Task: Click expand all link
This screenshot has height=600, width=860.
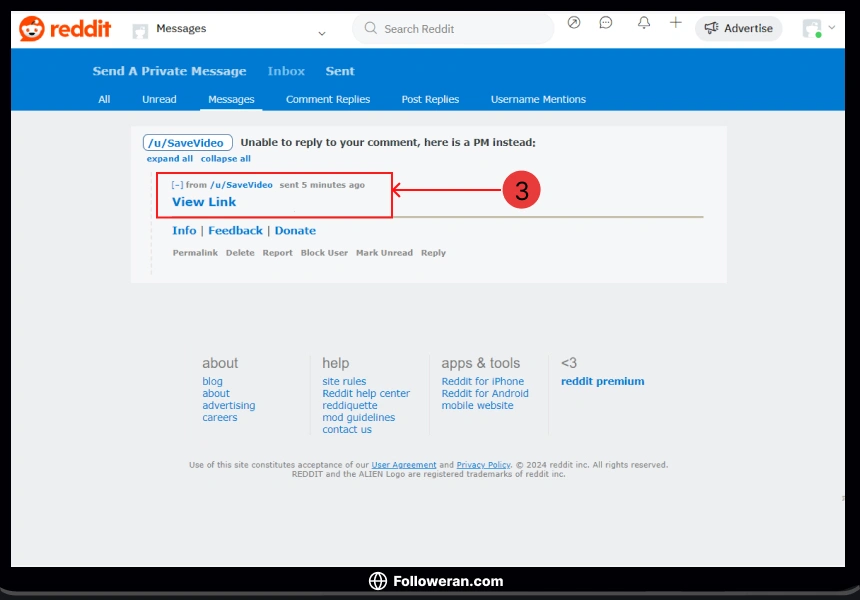Action: 170,159
